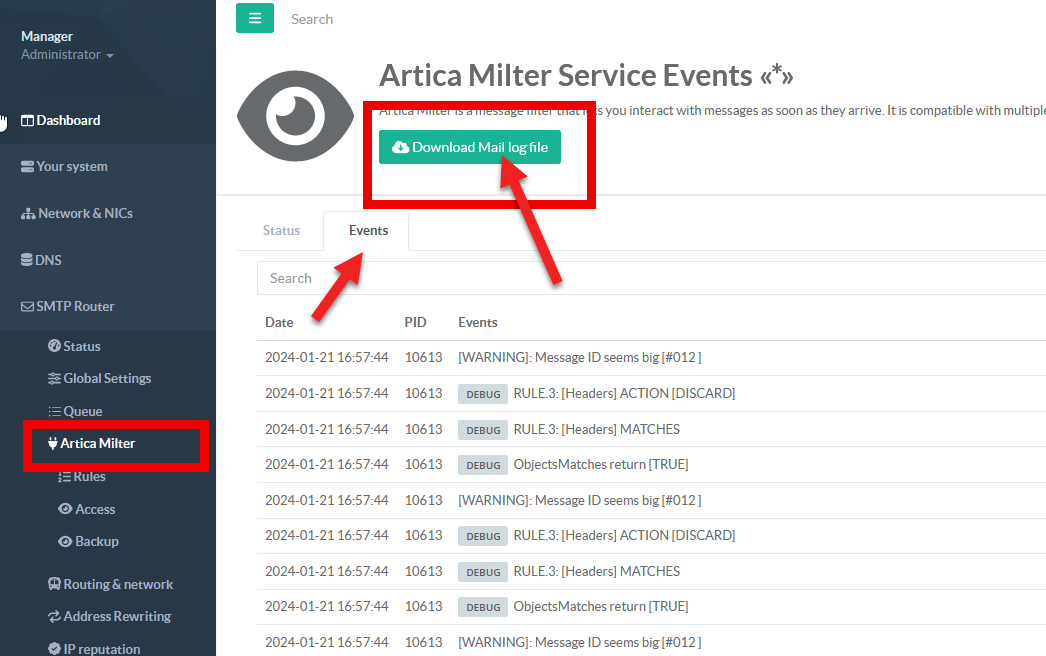Click Download Mail log file button

pyautogui.click(x=469, y=147)
